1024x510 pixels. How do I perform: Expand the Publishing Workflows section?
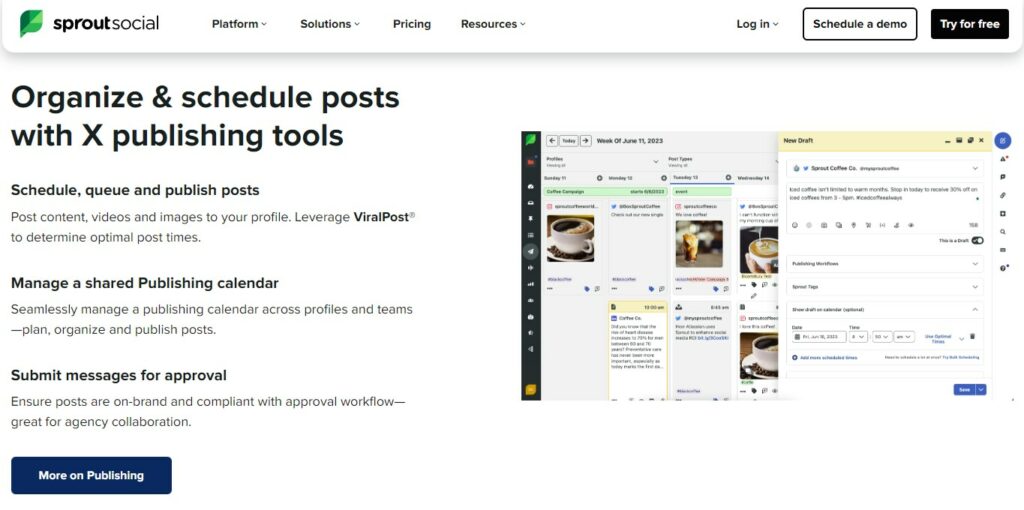point(885,264)
